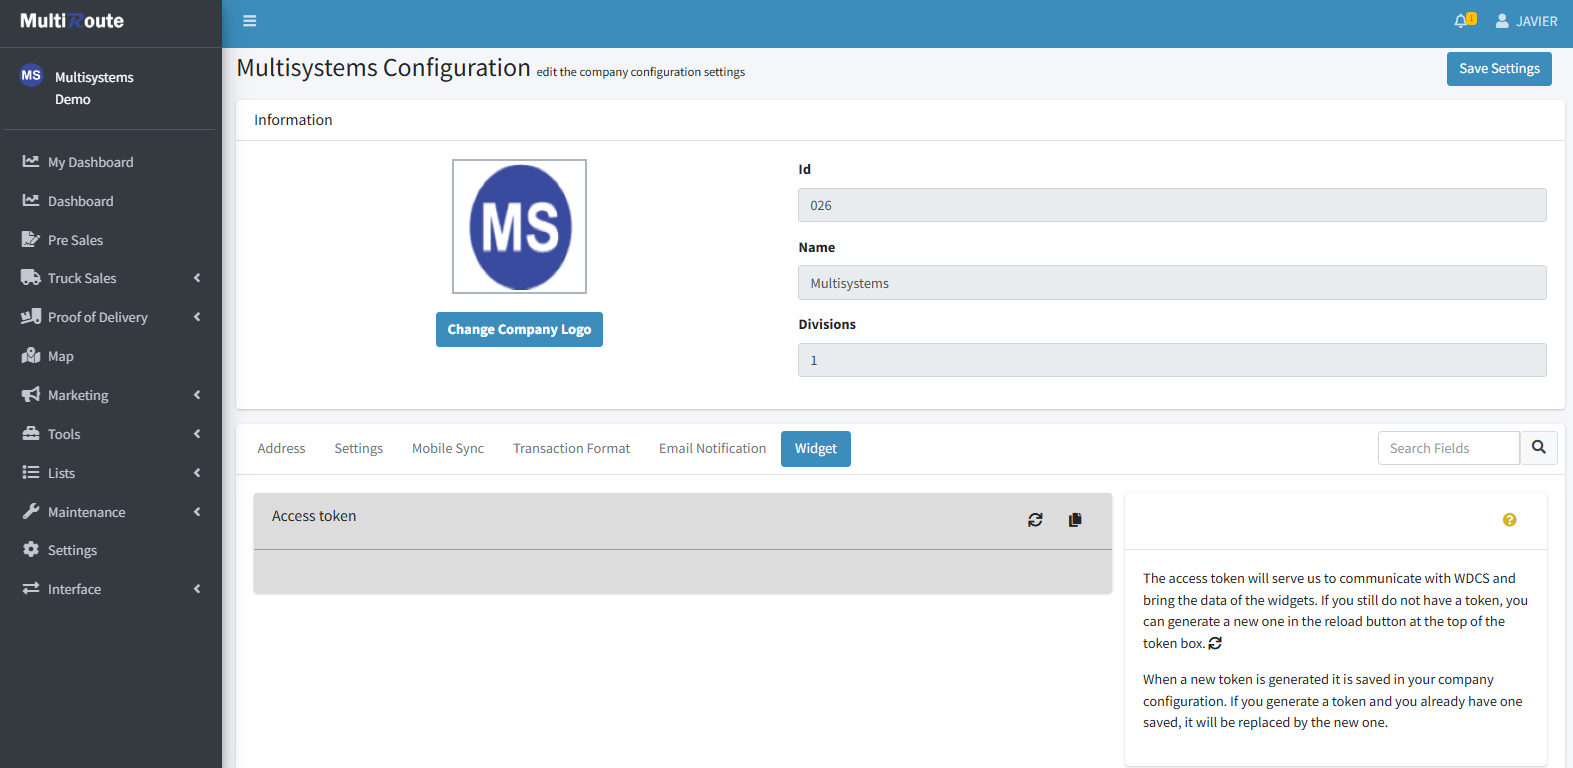Toggle the sidebar with hamburger icon

(250, 21)
